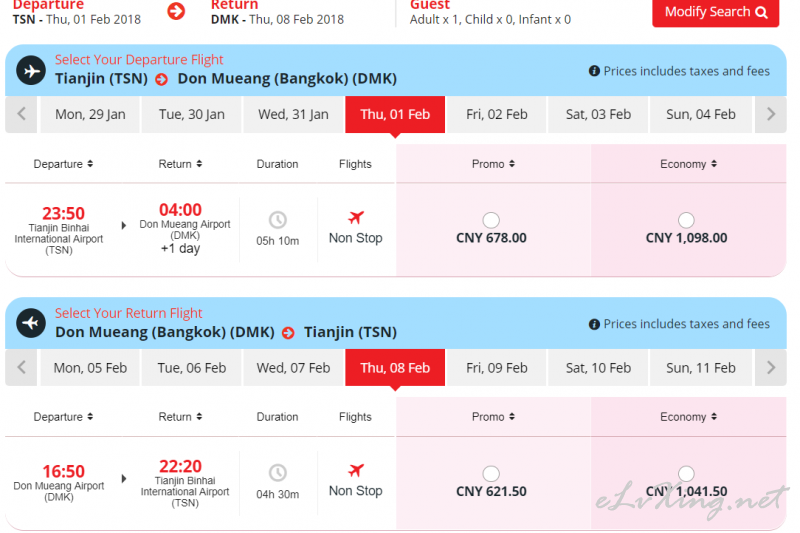
Task: Select the Economy fare CNY 1,098.00
Action: [x=686, y=220]
